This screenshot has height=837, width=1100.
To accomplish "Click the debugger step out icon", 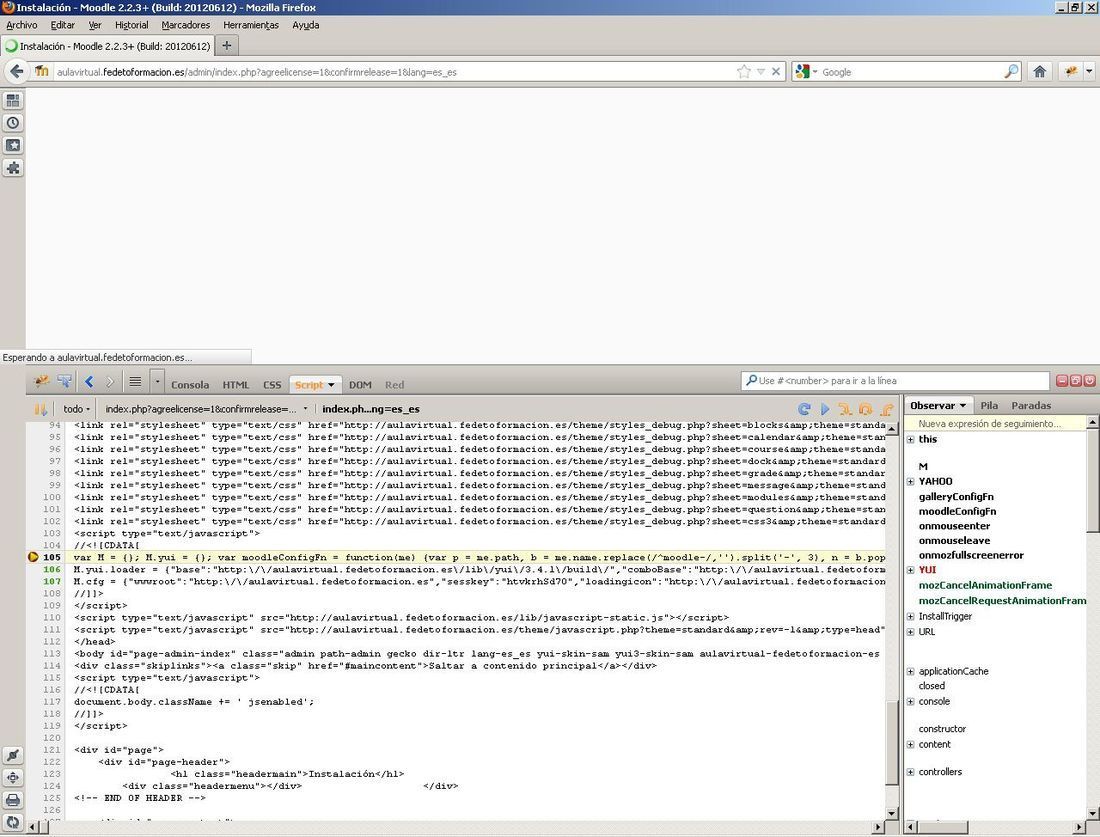I will [x=887, y=409].
